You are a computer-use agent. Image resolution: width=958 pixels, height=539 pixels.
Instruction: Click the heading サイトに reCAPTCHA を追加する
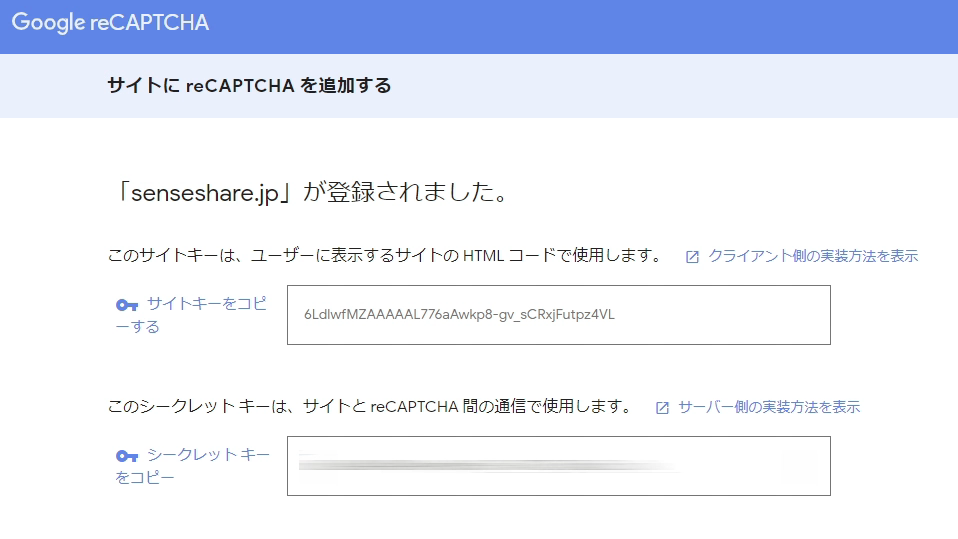coord(249,86)
